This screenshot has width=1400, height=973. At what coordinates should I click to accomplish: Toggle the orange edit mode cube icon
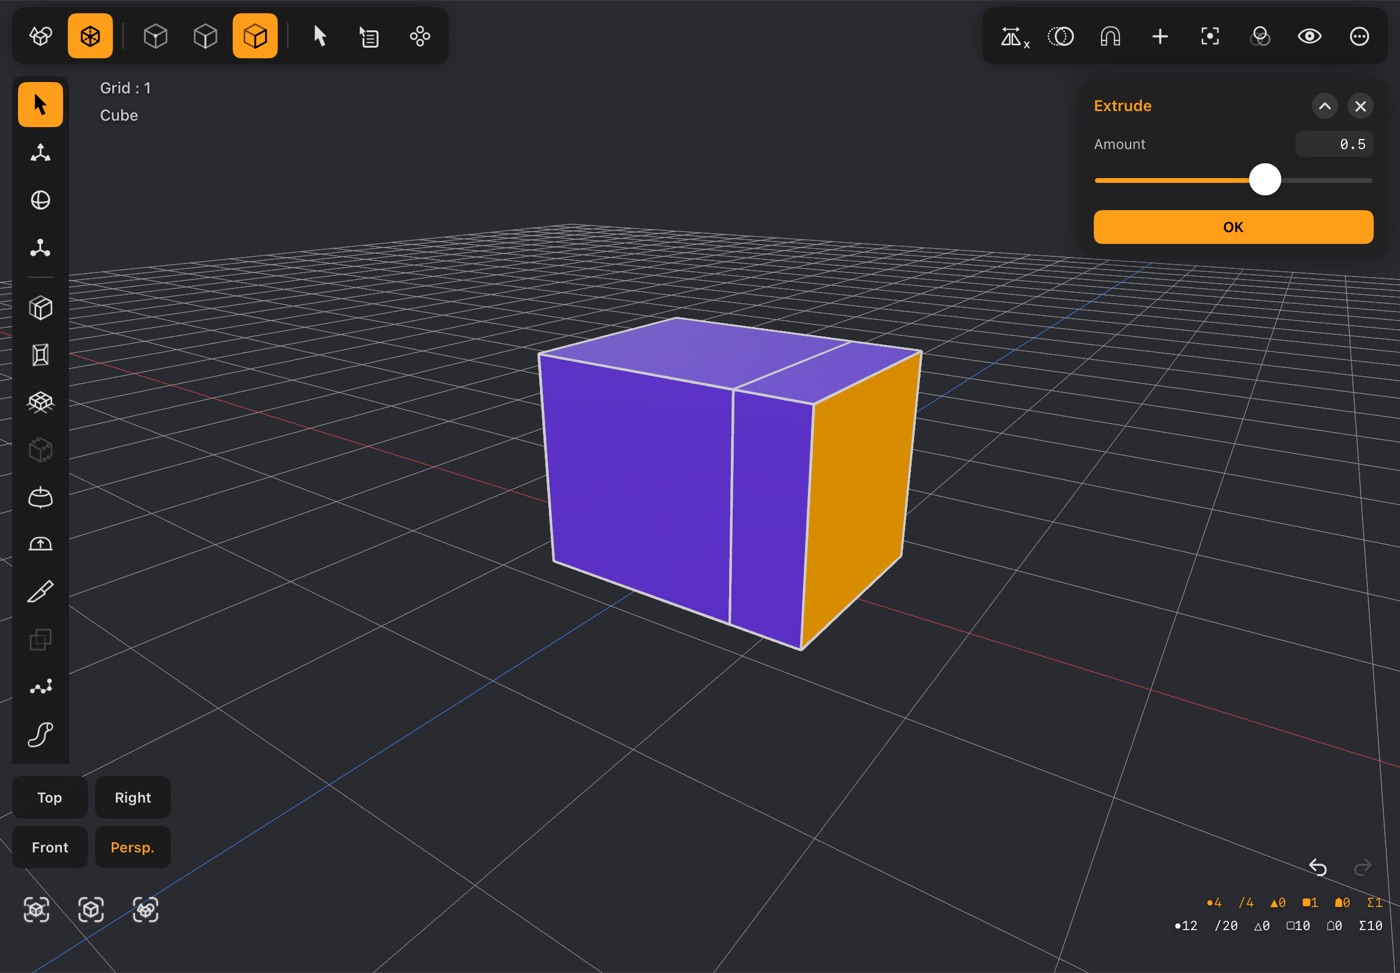point(90,36)
